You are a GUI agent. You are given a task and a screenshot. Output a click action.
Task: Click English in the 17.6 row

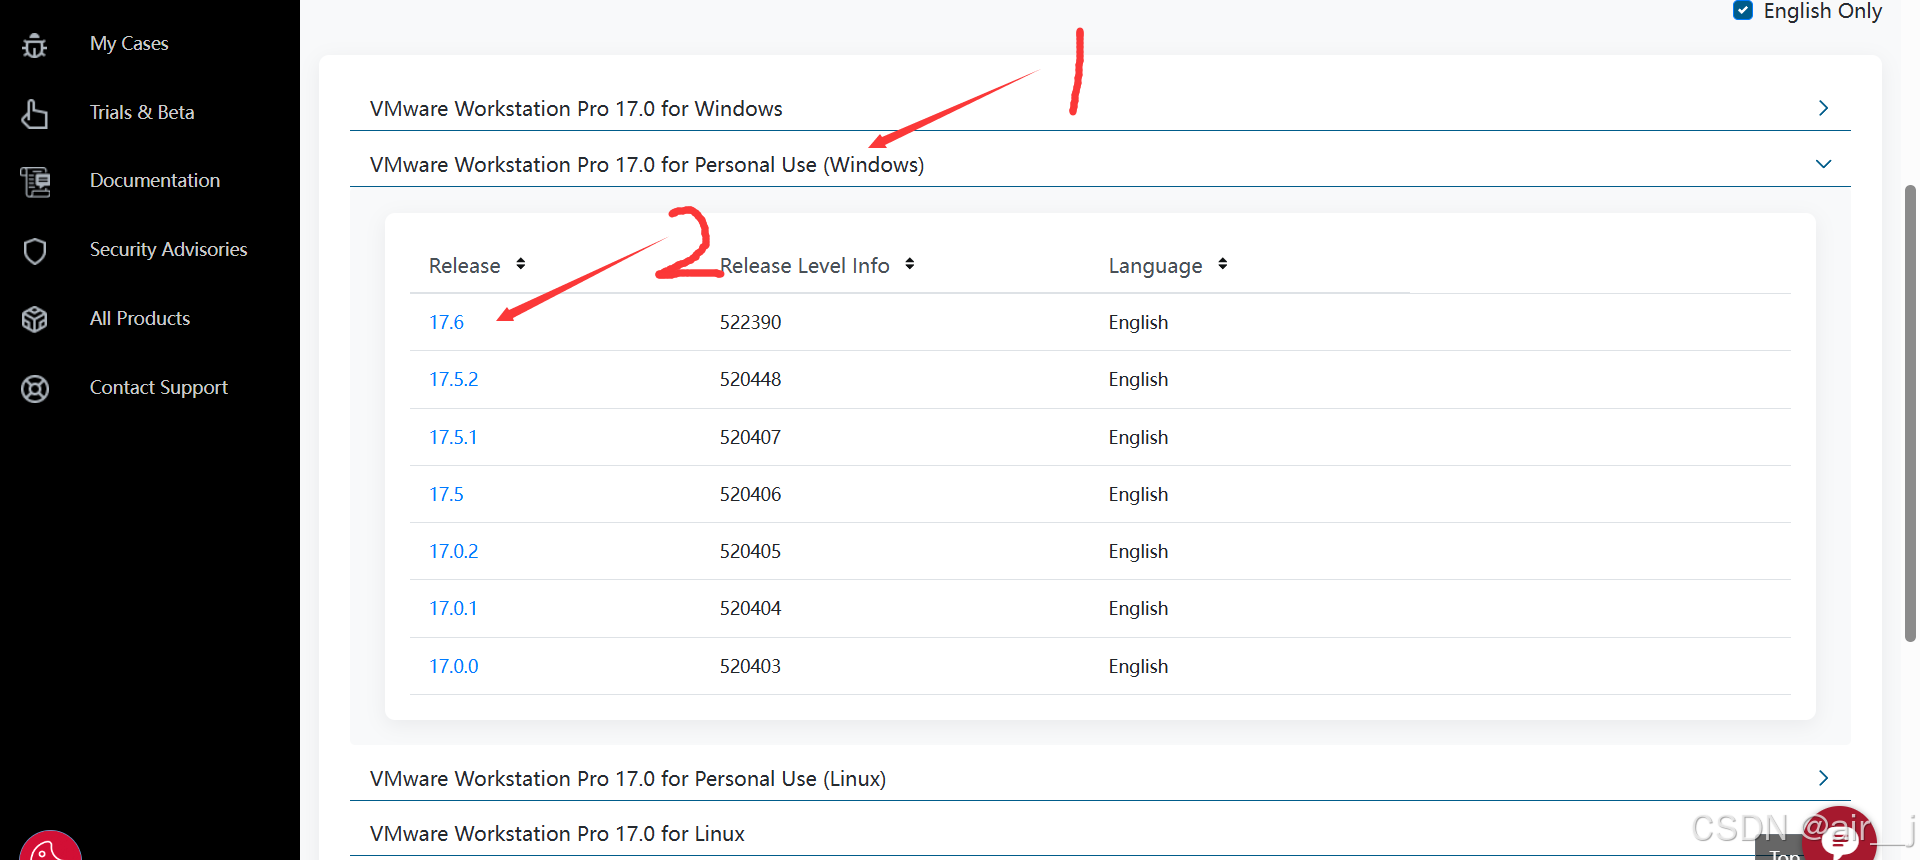point(1138,323)
